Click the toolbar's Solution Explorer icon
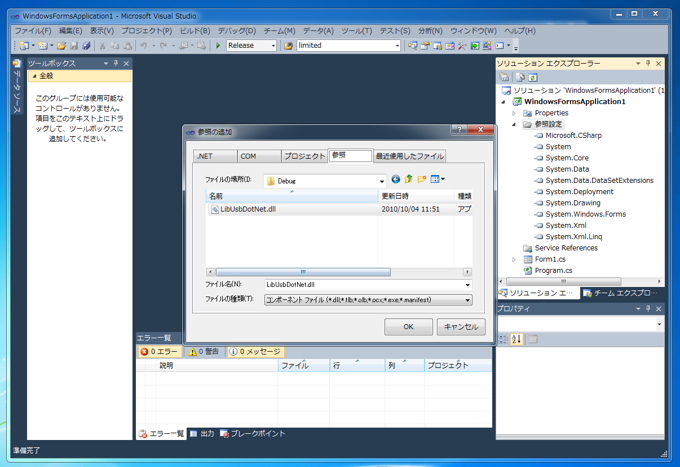 point(412,46)
